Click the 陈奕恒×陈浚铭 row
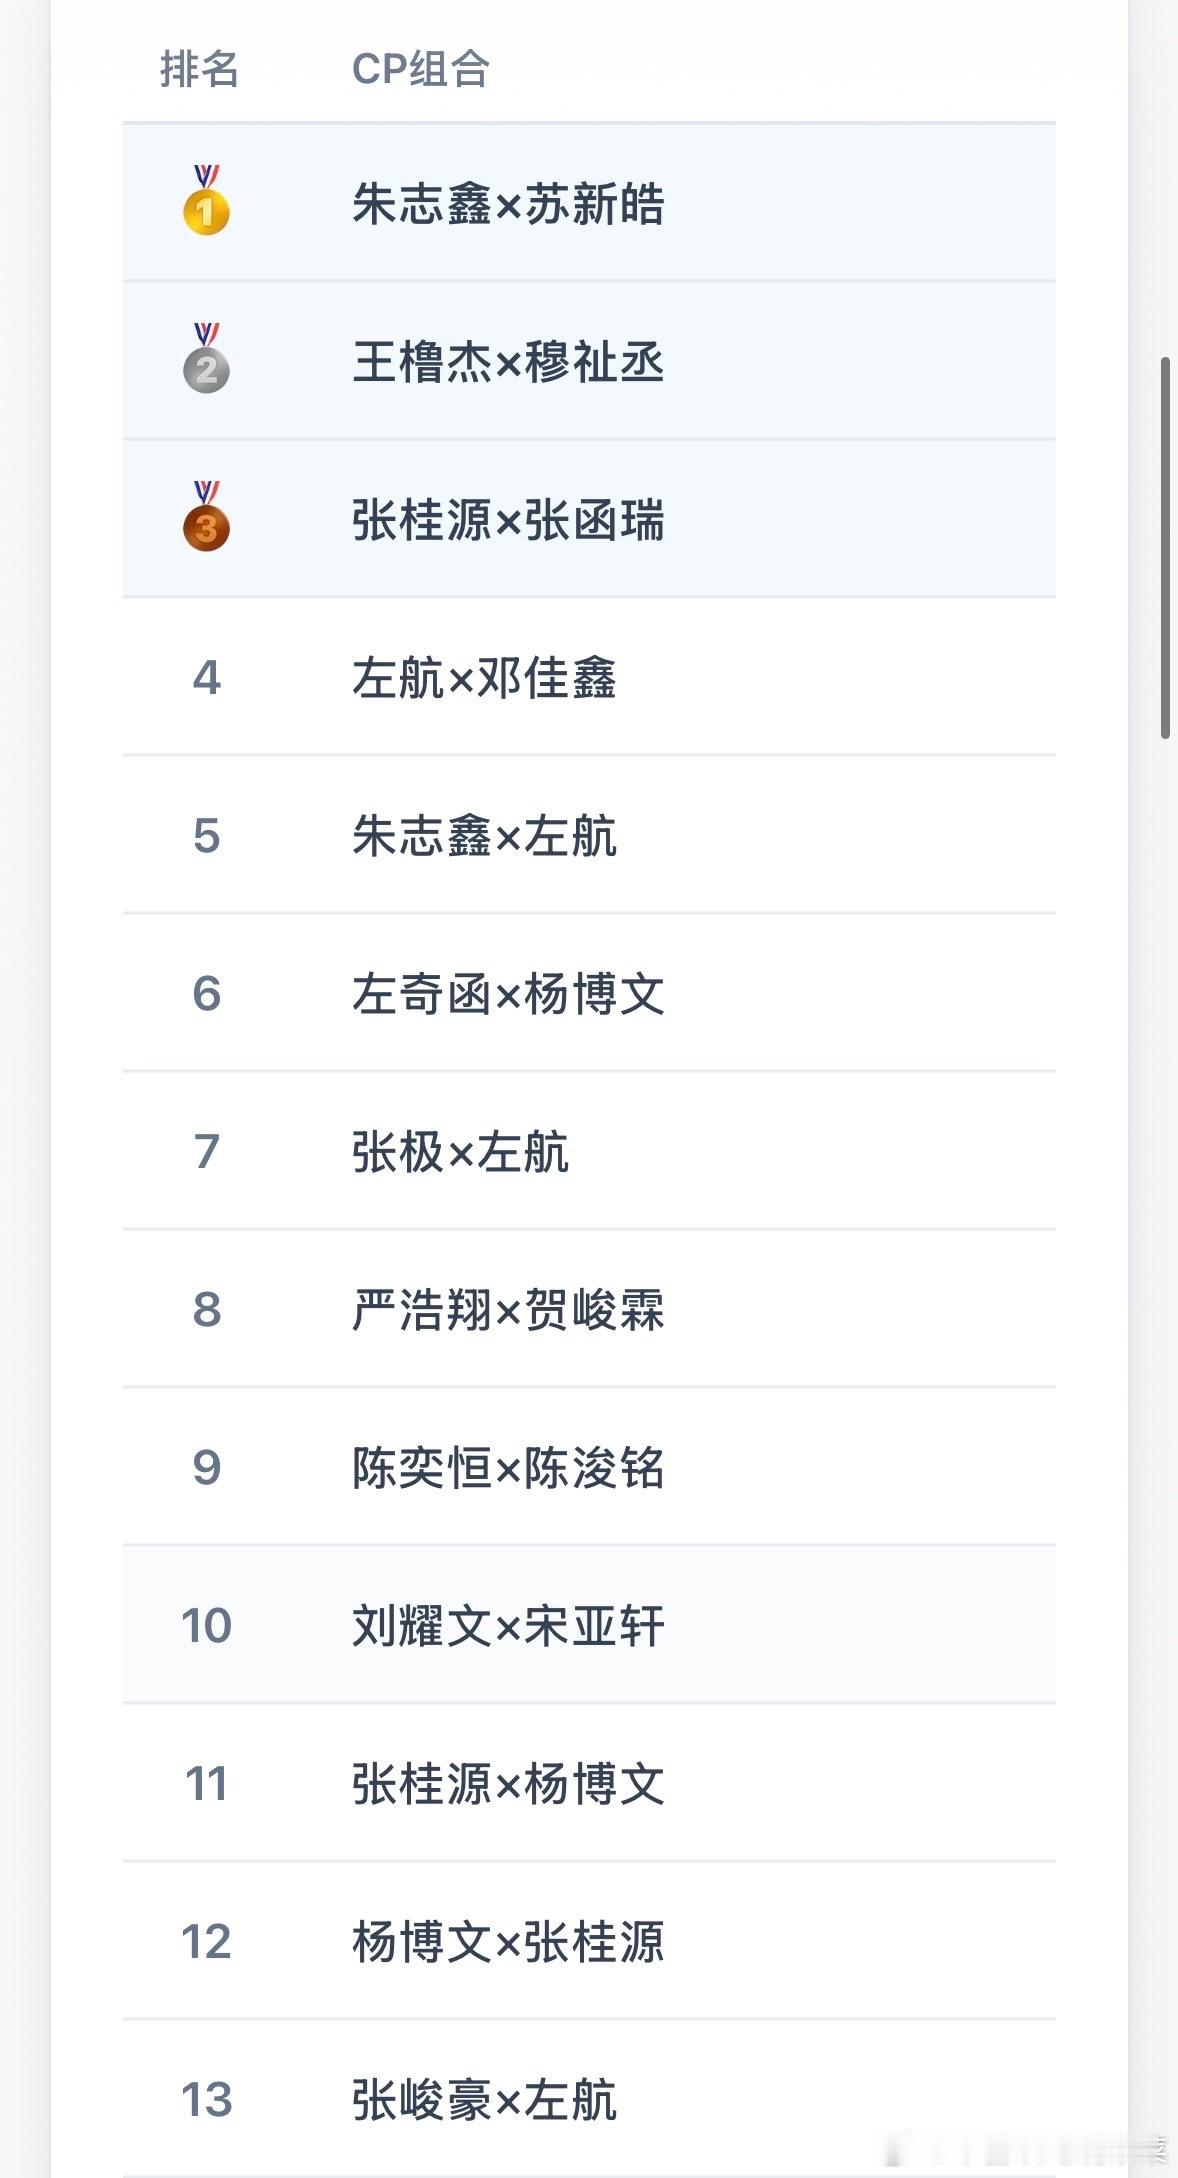1178x2178 pixels. tap(589, 1467)
